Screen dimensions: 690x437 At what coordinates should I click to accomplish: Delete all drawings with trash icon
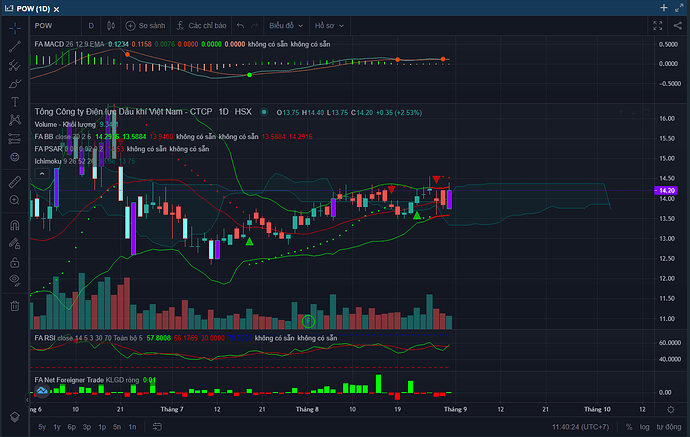tap(15, 305)
